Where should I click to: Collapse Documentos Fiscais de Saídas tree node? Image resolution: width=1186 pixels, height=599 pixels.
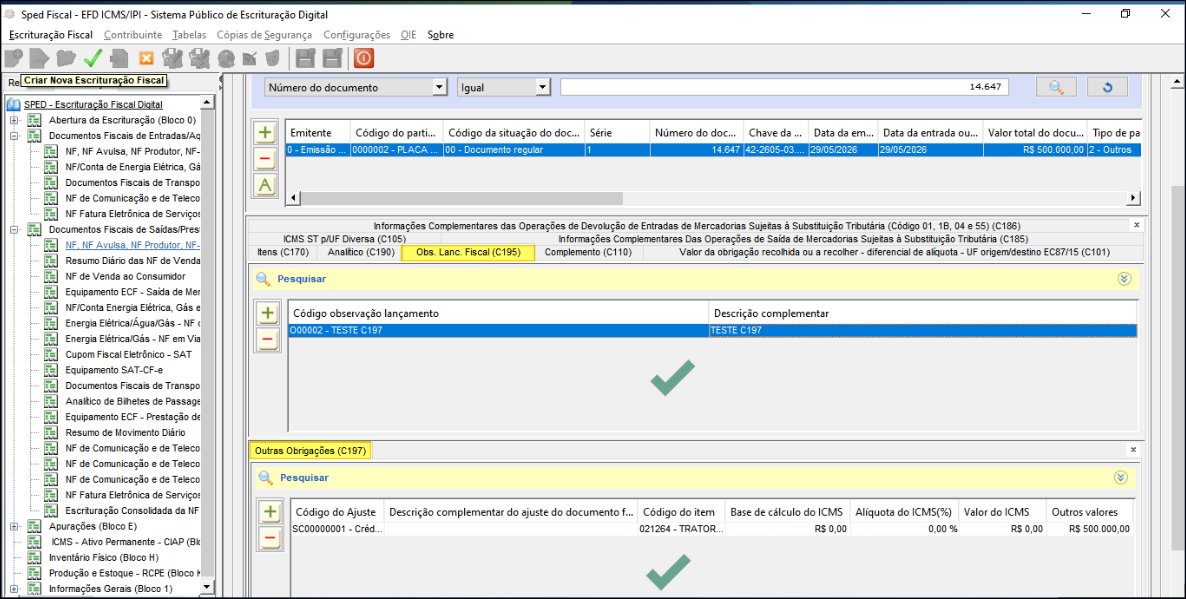(14, 229)
